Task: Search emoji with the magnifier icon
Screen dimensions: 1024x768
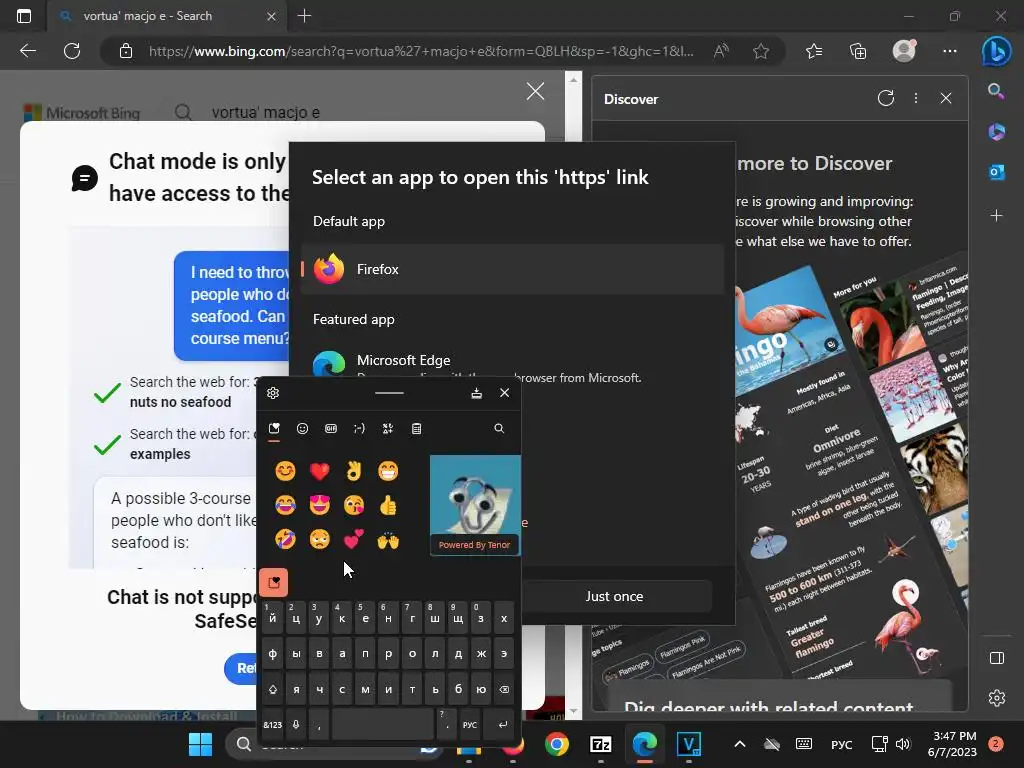Action: coord(499,428)
